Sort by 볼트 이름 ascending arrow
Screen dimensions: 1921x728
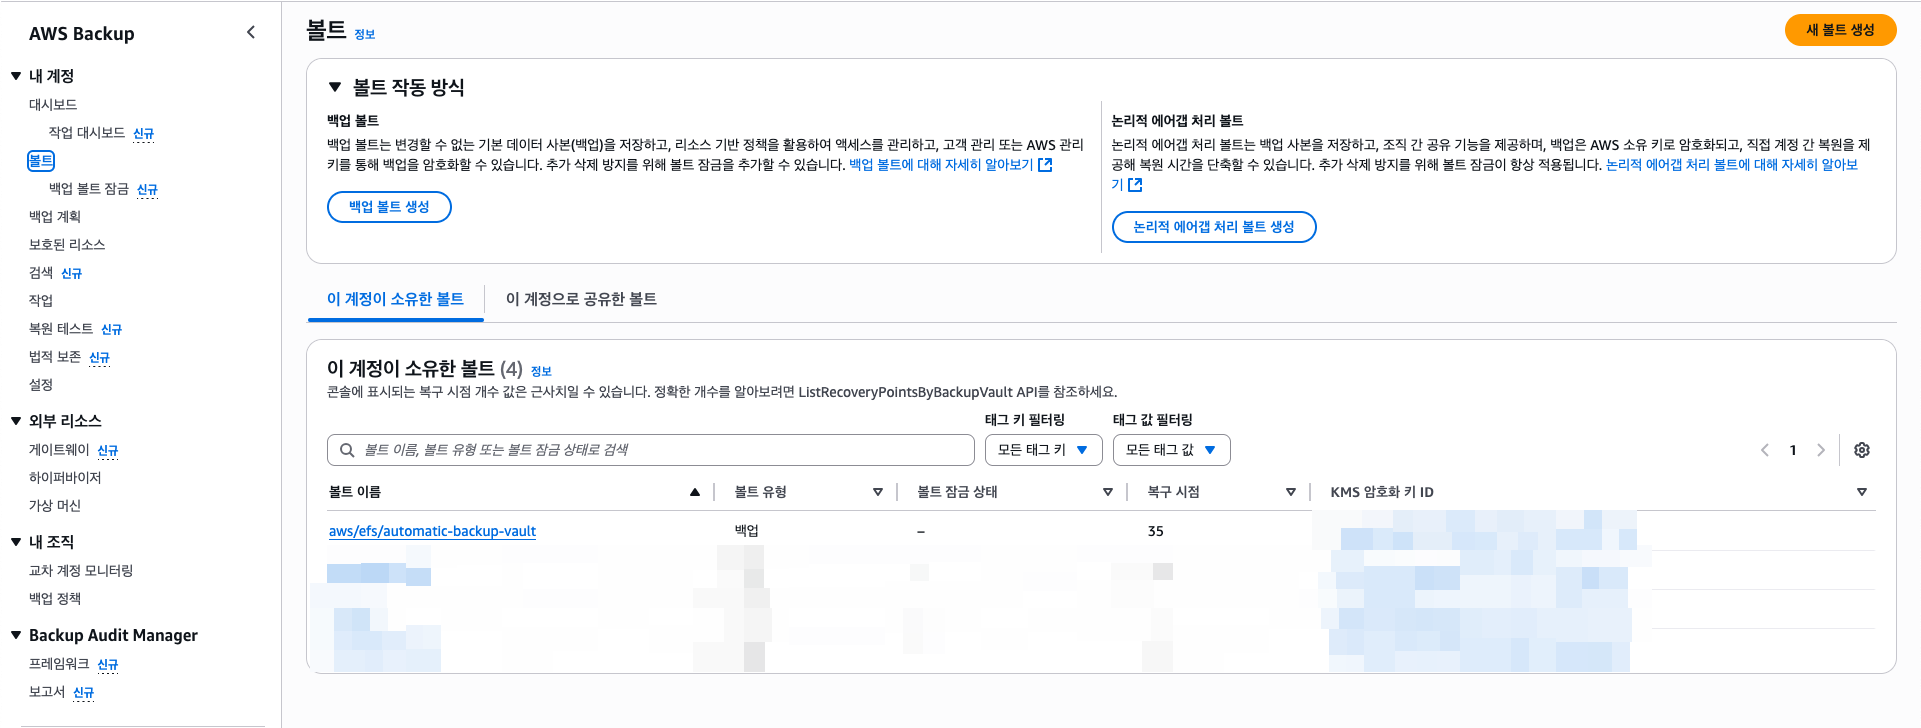click(694, 492)
